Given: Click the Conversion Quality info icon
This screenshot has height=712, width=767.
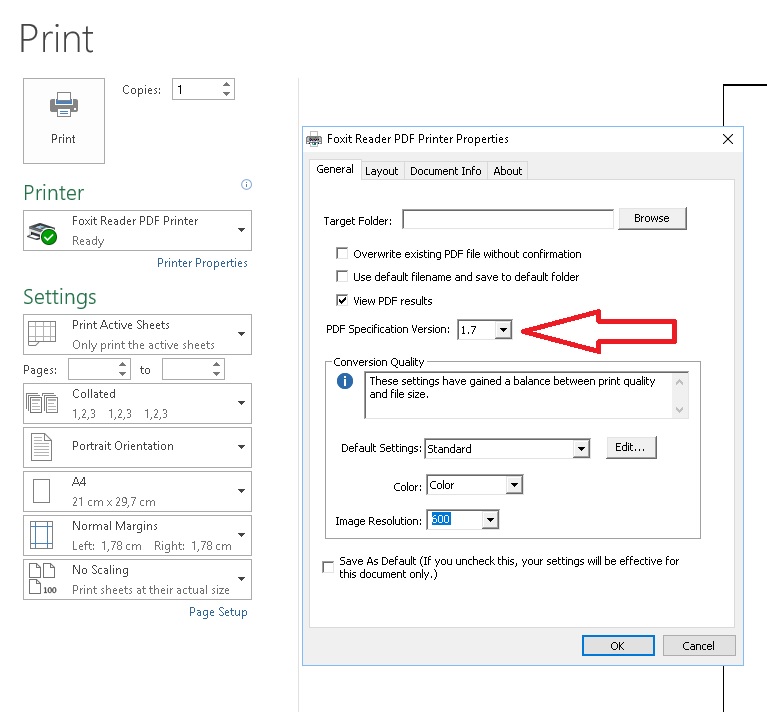Looking at the screenshot, I should (x=345, y=380).
